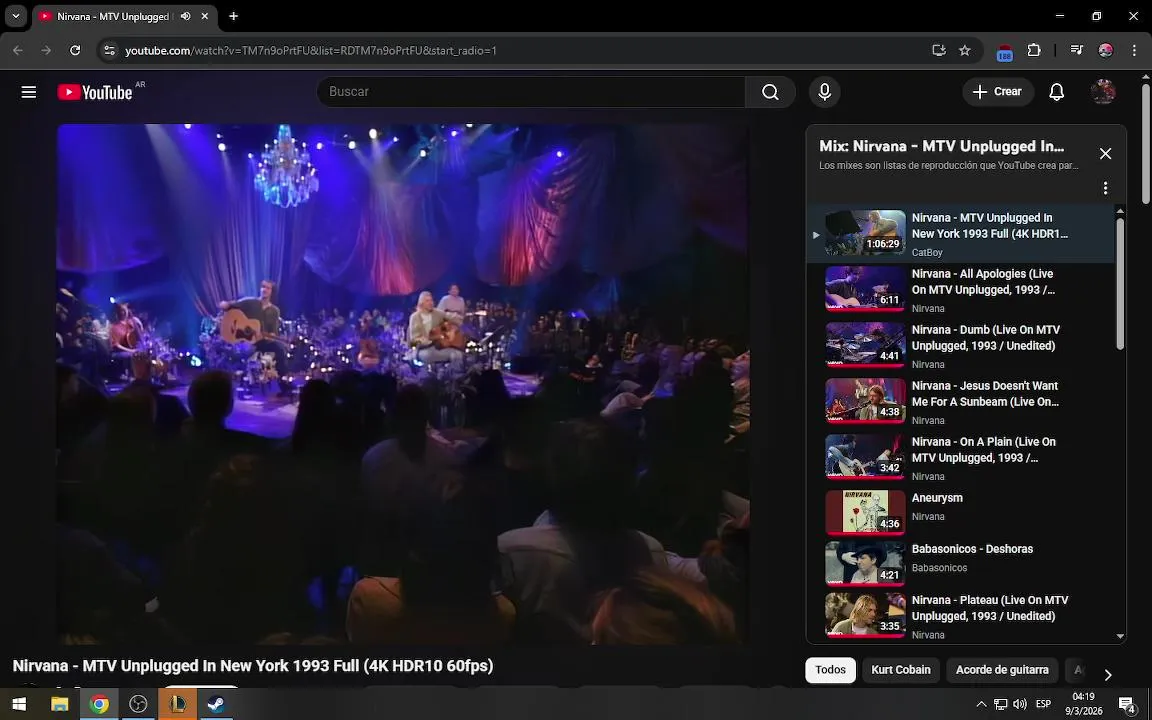Focus the Buscar search field
This screenshot has height=720, width=1152.
coord(531,92)
